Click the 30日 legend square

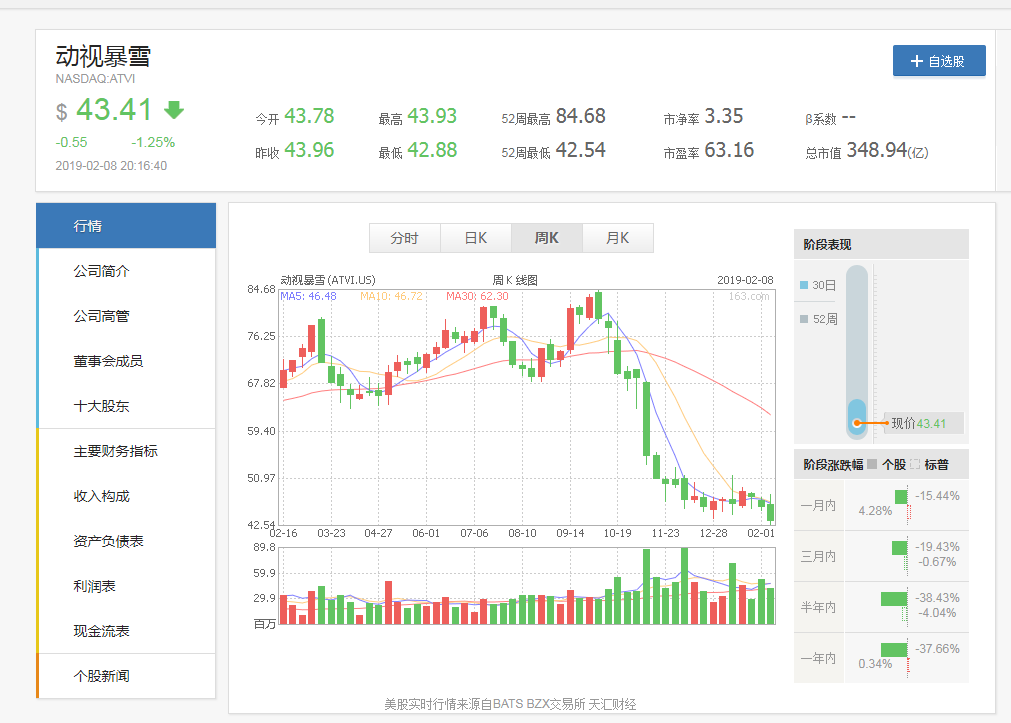804,285
